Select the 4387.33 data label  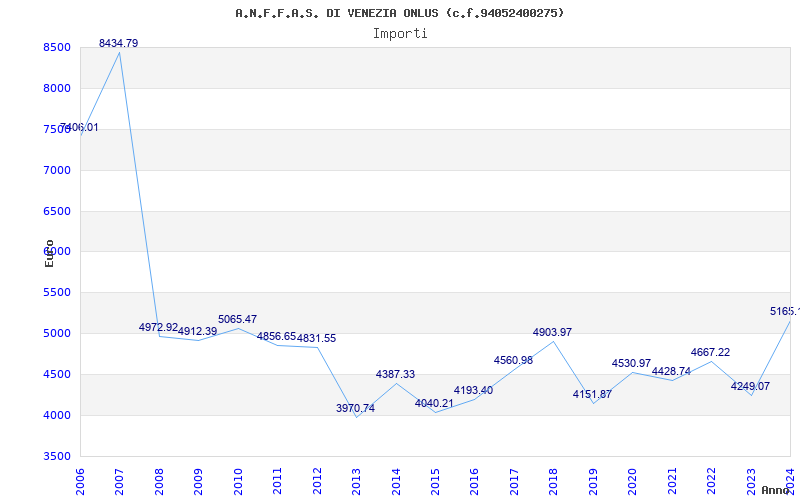tap(395, 374)
